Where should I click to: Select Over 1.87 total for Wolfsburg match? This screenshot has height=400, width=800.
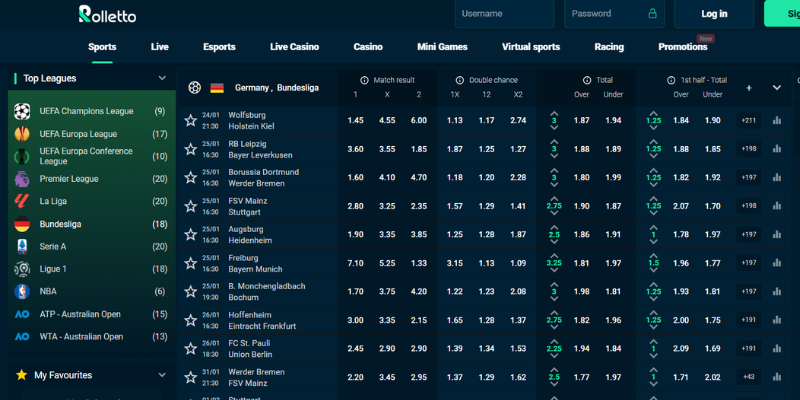(582, 120)
